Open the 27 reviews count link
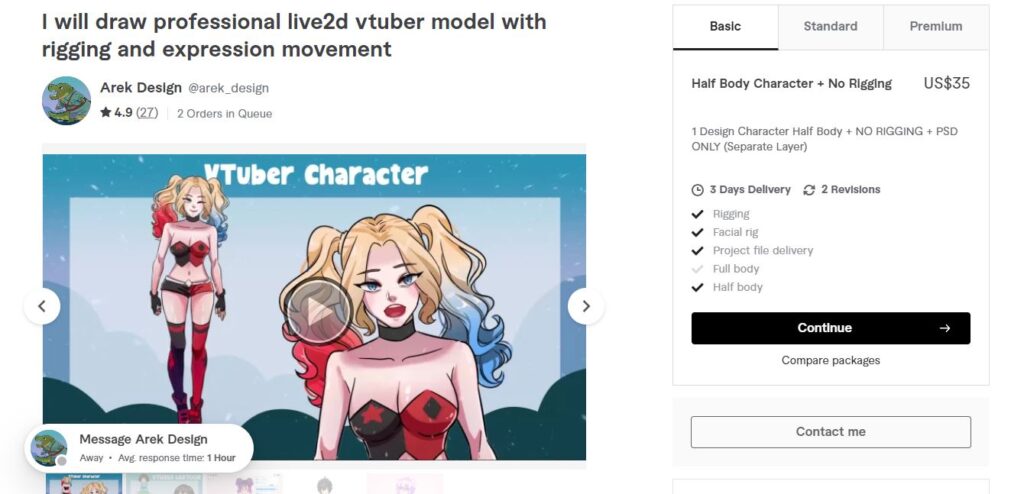The width and height of the screenshot is (1024, 494). point(147,112)
